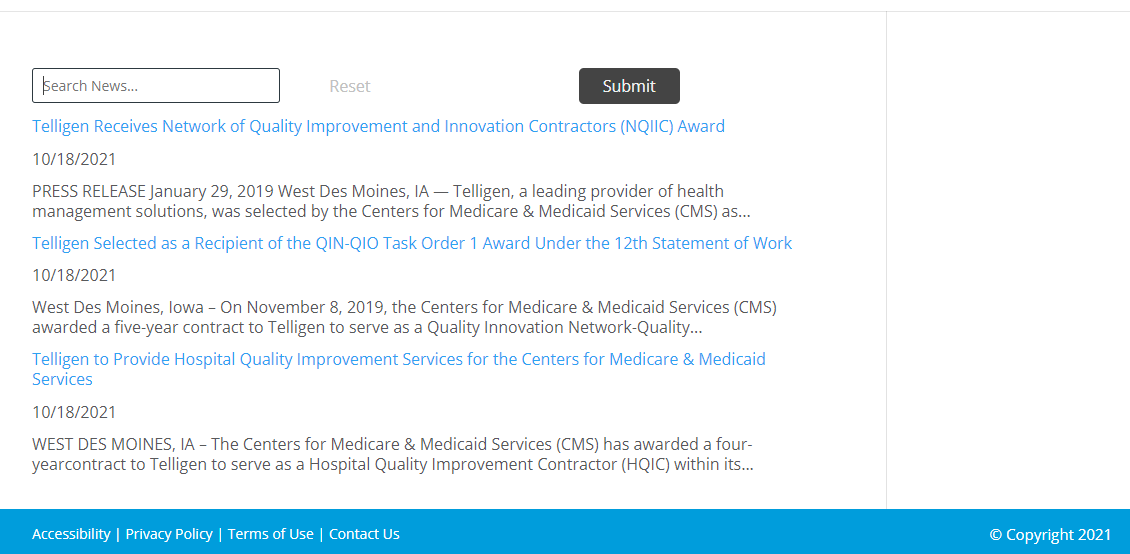This screenshot has width=1130, height=554.
Task: Open the Hospital Quality Improvement Services article
Action: click(399, 369)
